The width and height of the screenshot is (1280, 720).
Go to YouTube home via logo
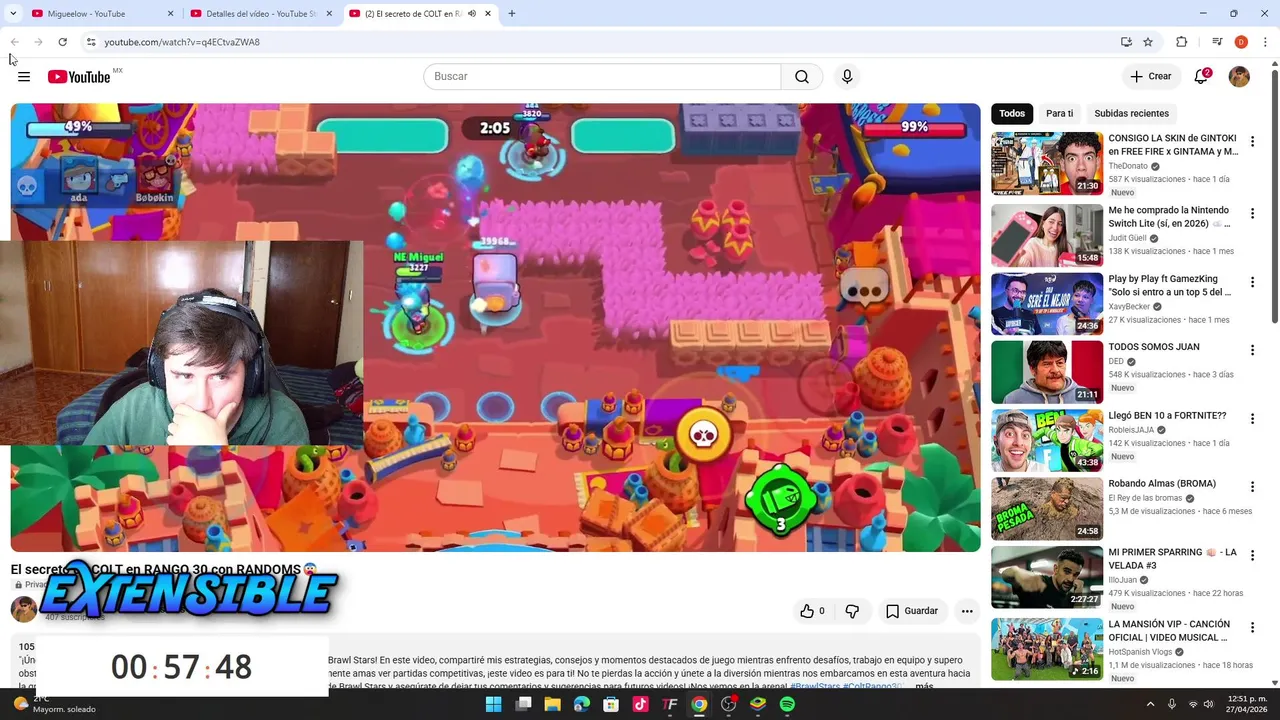point(79,77)
